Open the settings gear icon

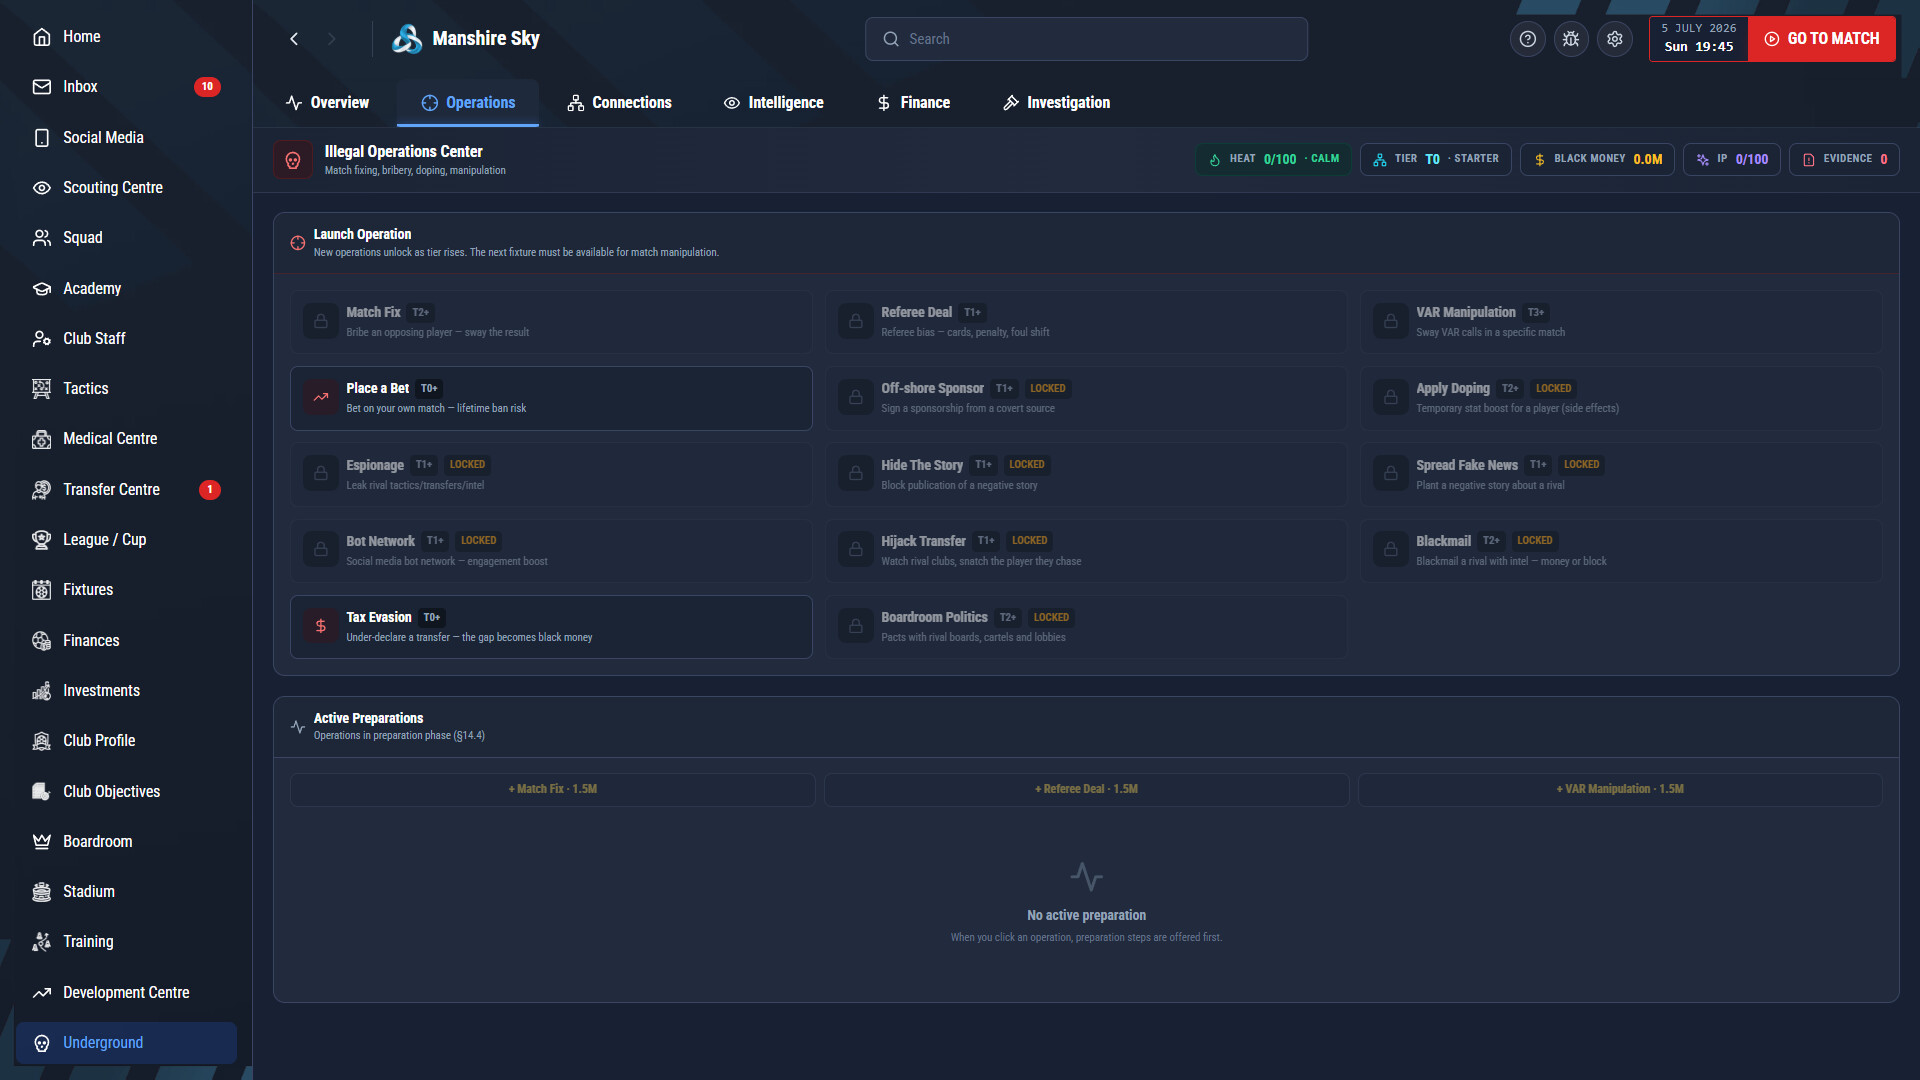(x=1615, y=39)
